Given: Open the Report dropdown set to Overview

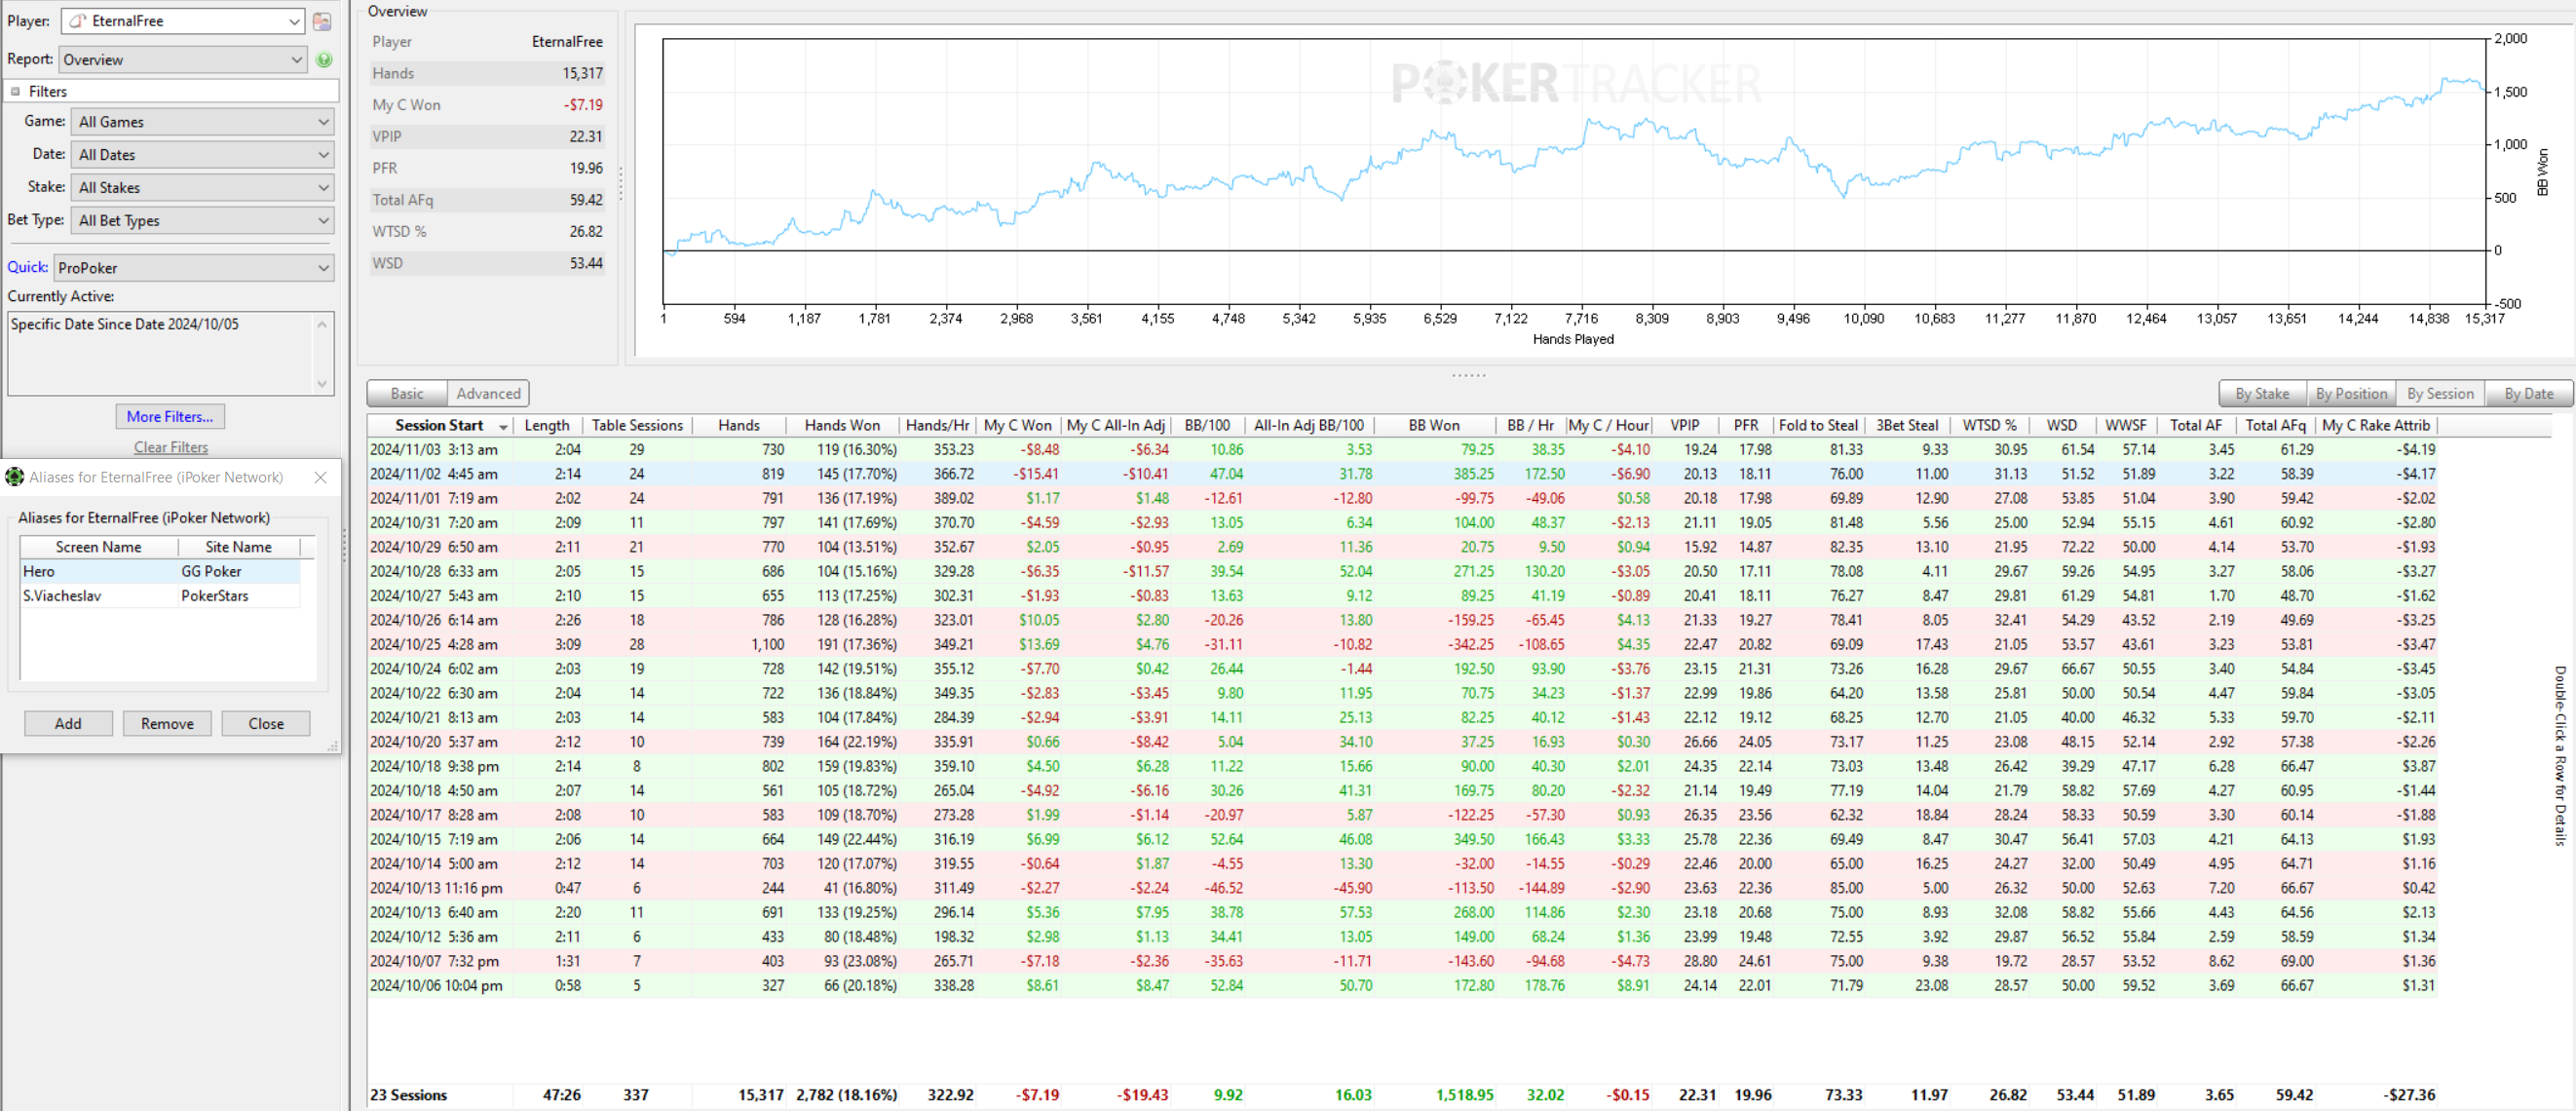Looking at the screenshot, I should (183, 60).
